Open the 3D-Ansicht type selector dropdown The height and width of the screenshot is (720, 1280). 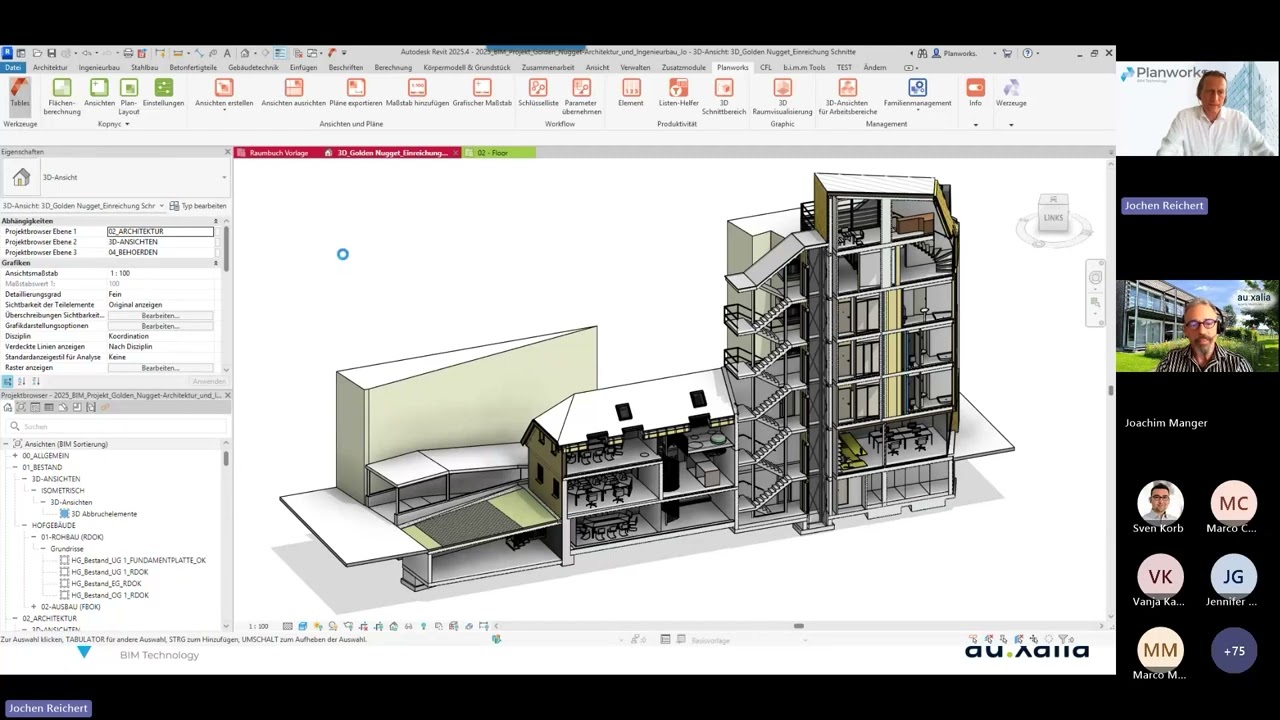tap(224, 177)
